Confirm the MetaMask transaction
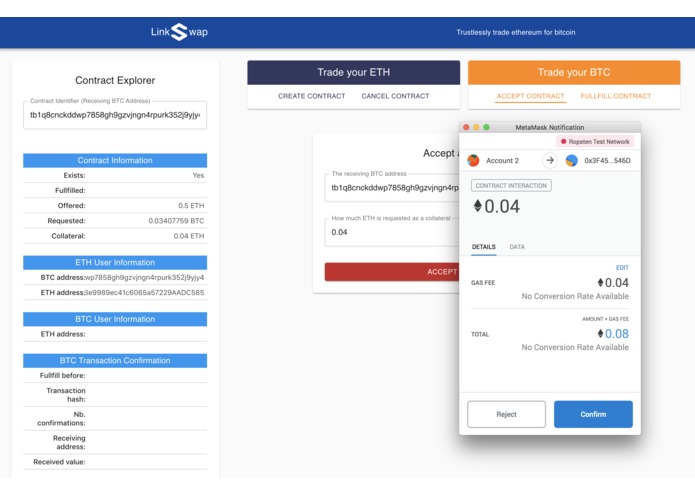Viewport: 695px width, 494px height. tap(593, 414)
